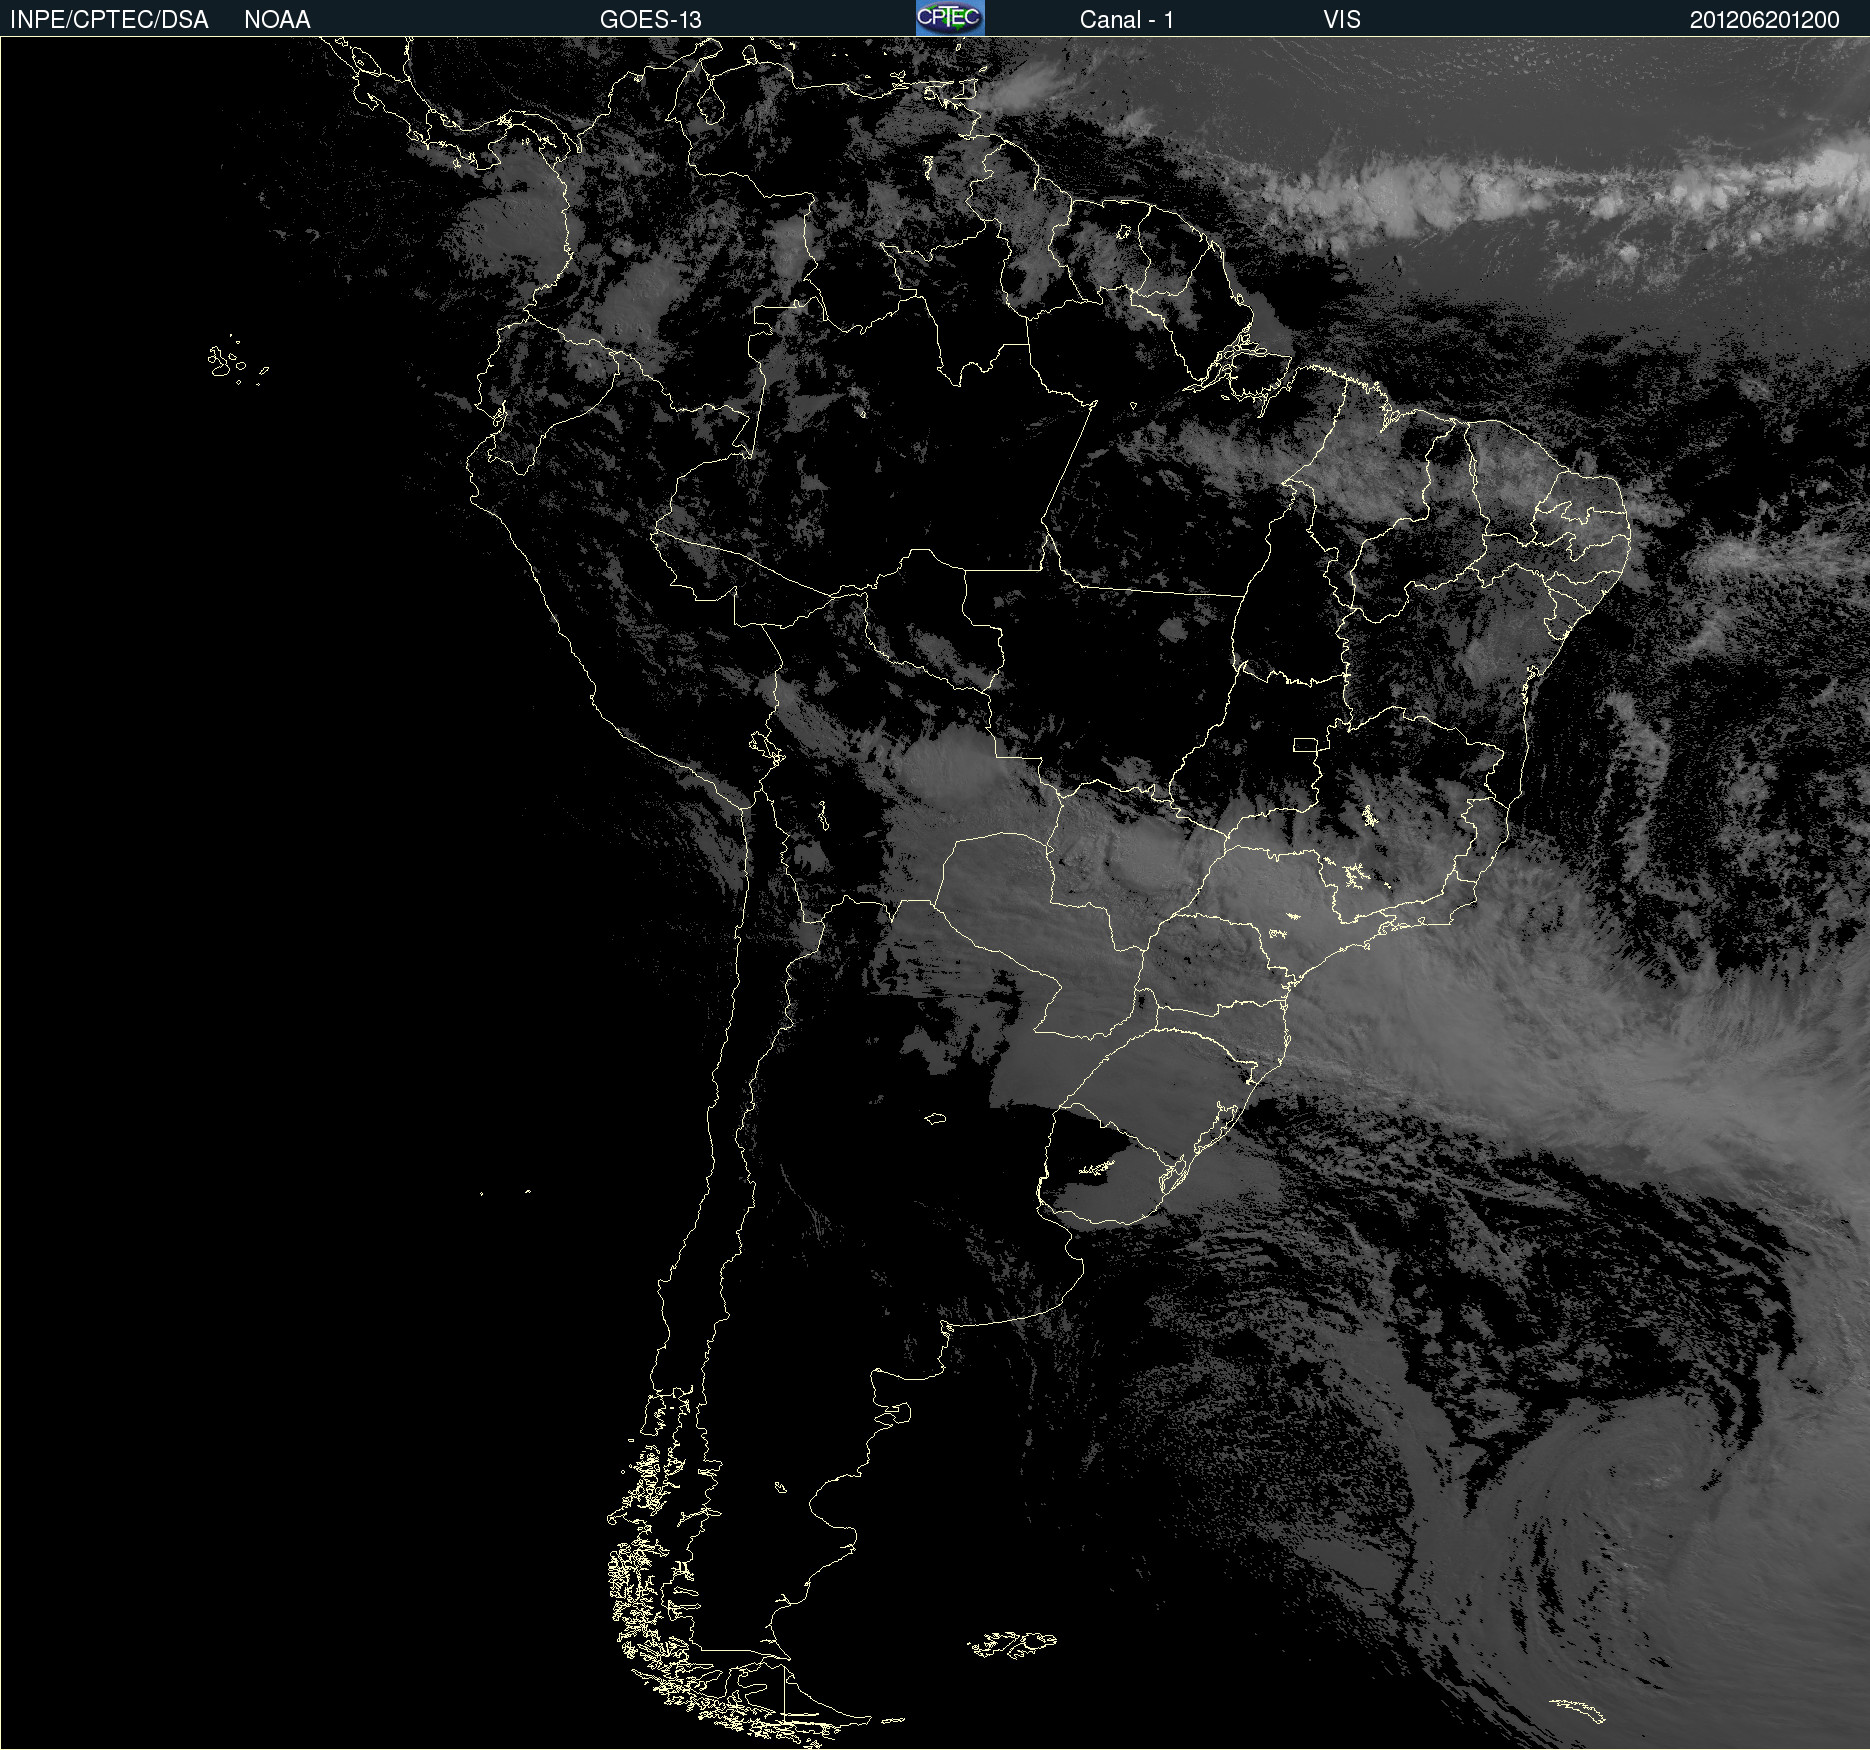This screenshot has height=1750, width=1870.
Task: Click the VIS channel label
Action: click(x=1342, y=20)
